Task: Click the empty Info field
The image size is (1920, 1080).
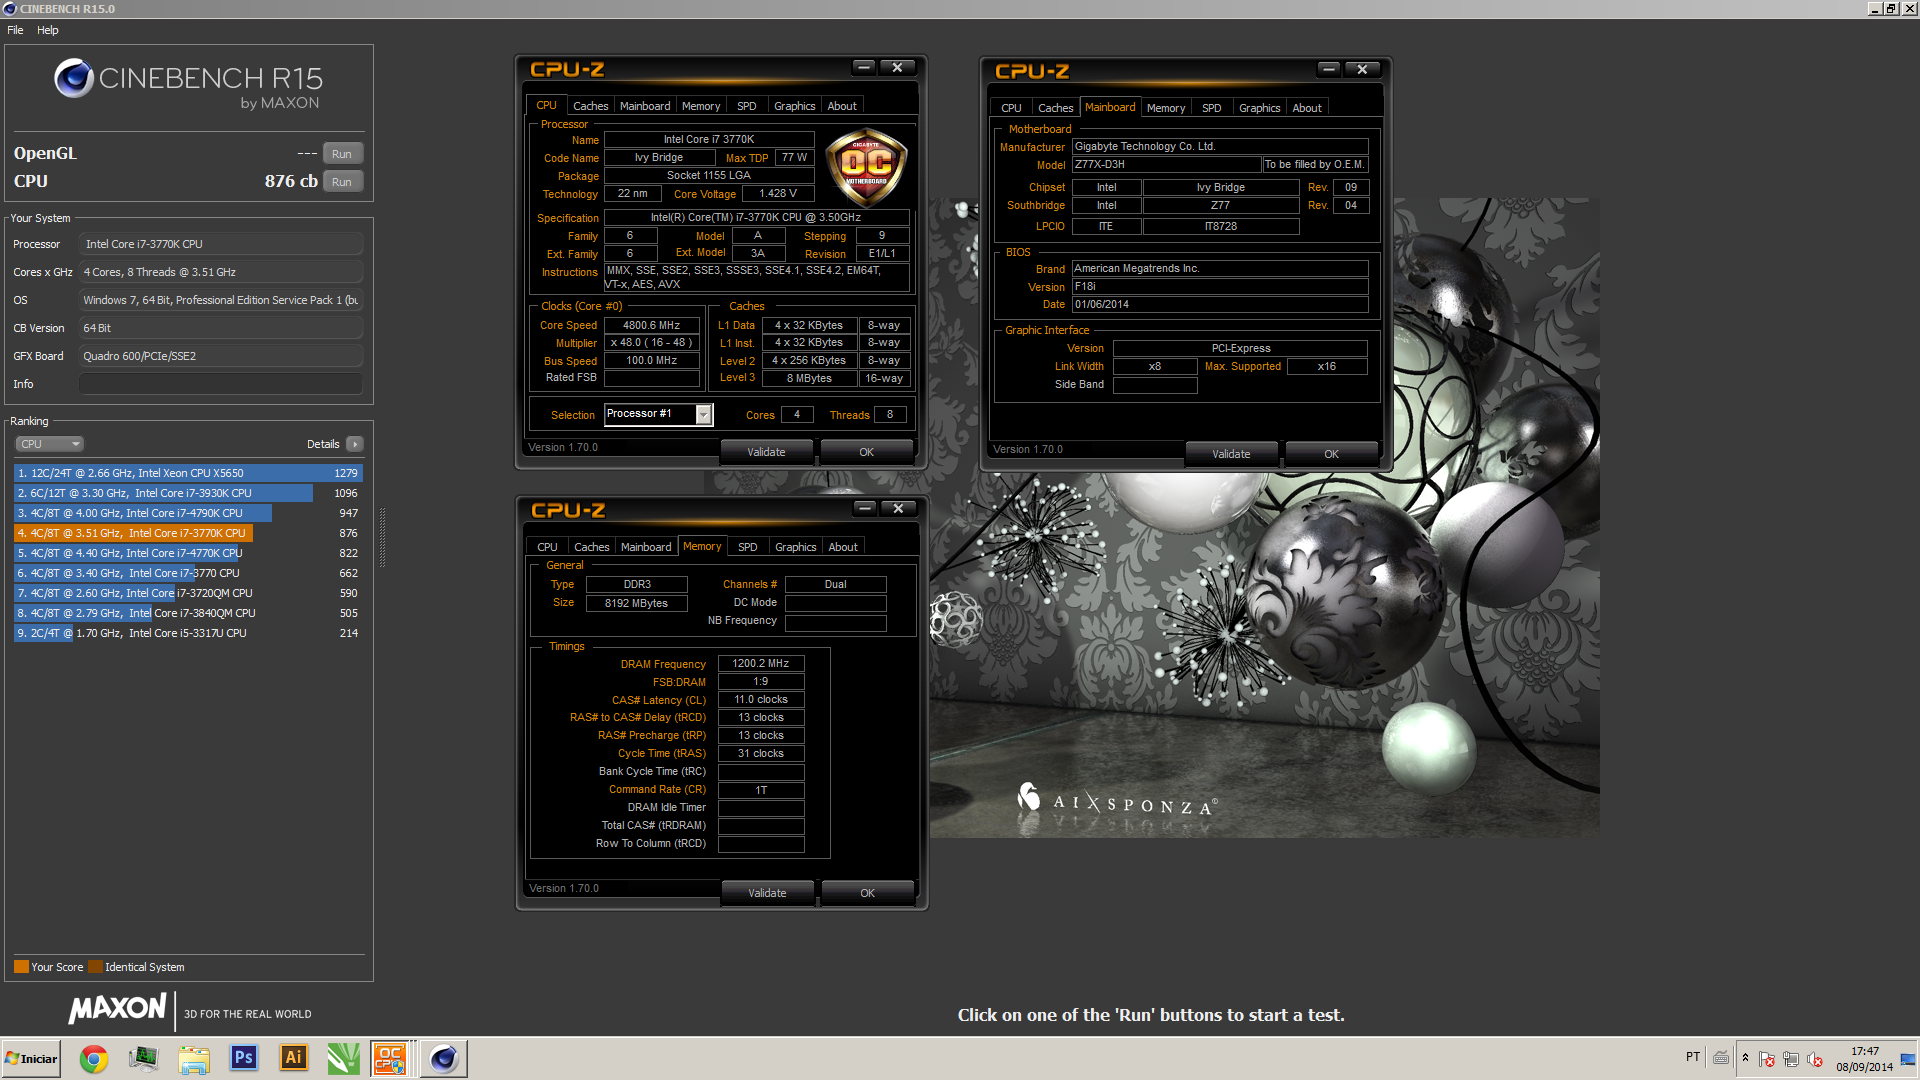Action: click(220, 384)
